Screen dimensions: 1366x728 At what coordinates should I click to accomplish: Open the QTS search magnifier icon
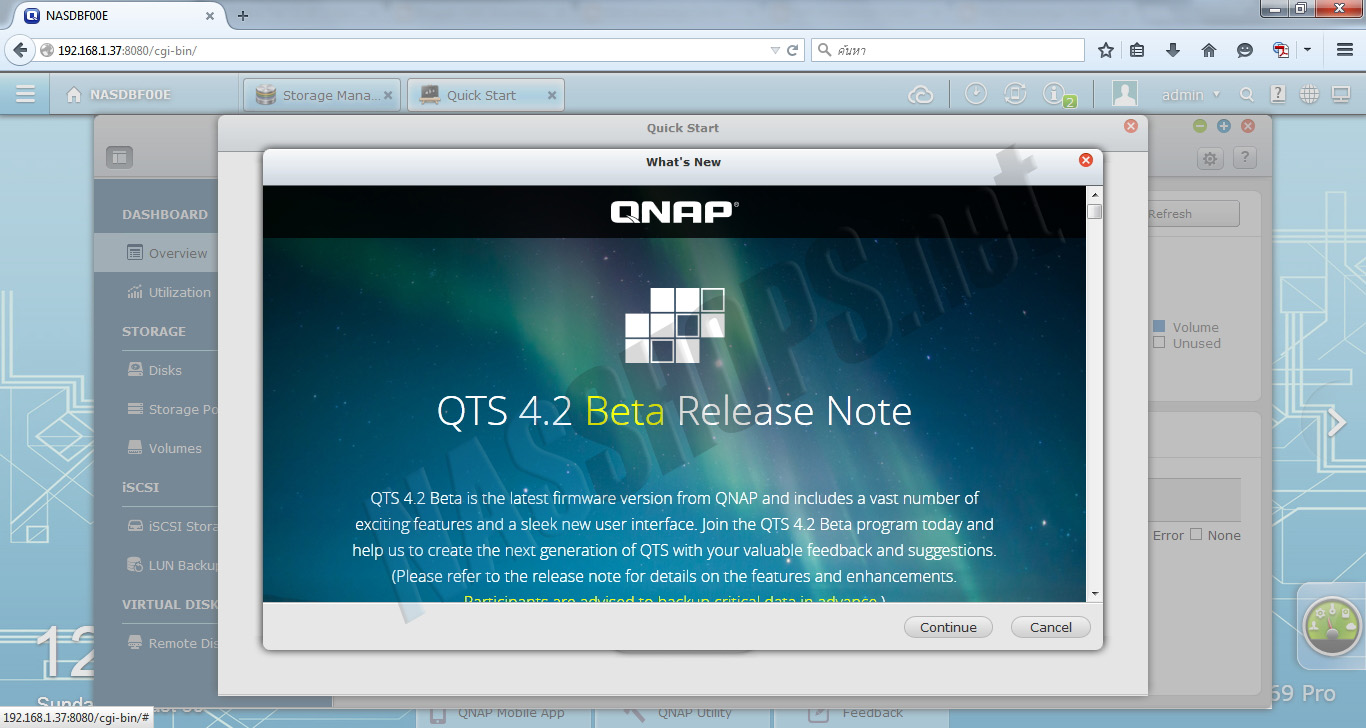click(x=1246, y=95)
